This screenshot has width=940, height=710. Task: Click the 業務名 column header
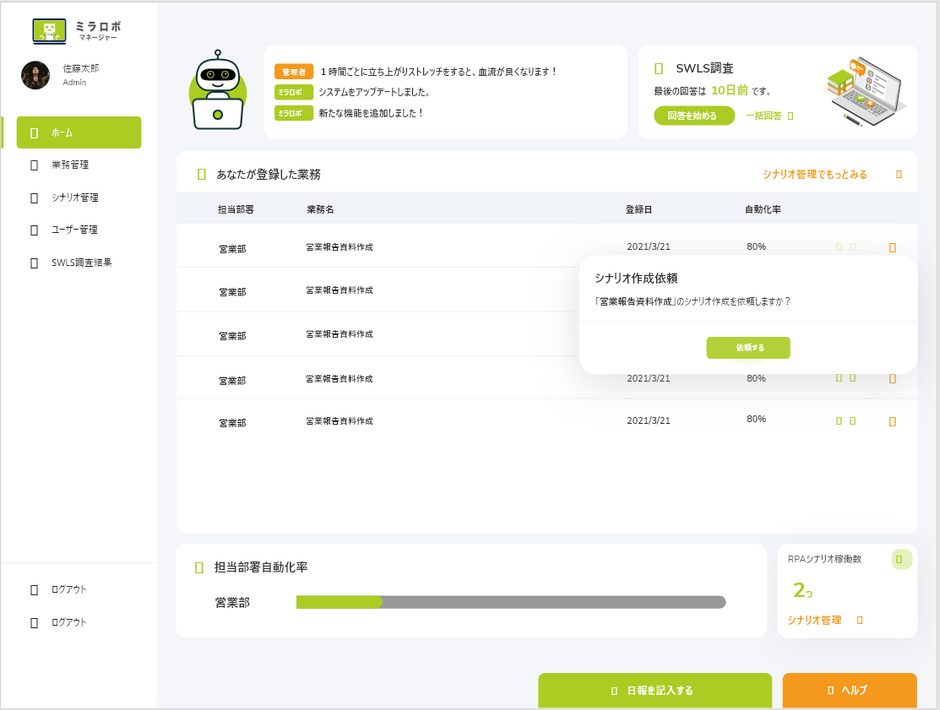coord(320,209)
